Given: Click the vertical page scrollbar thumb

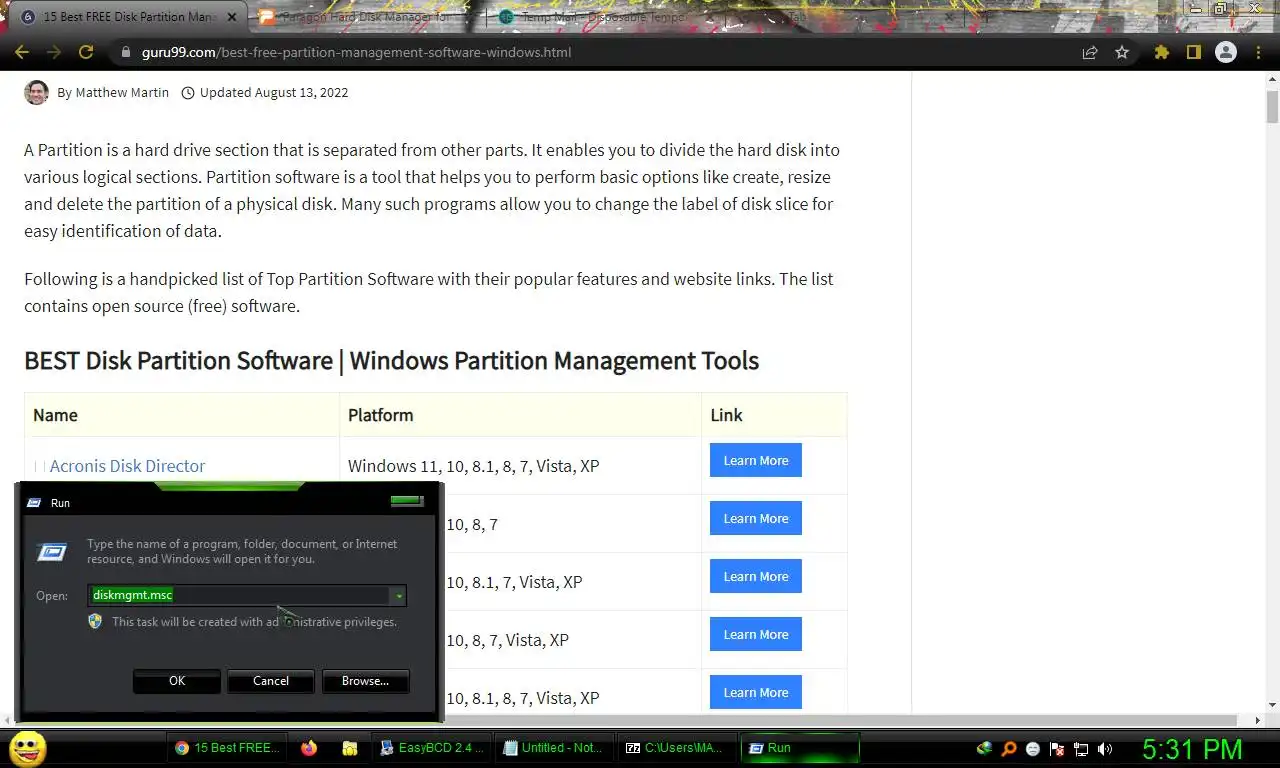Looking at the screenshot, I should pos(1272,105).
